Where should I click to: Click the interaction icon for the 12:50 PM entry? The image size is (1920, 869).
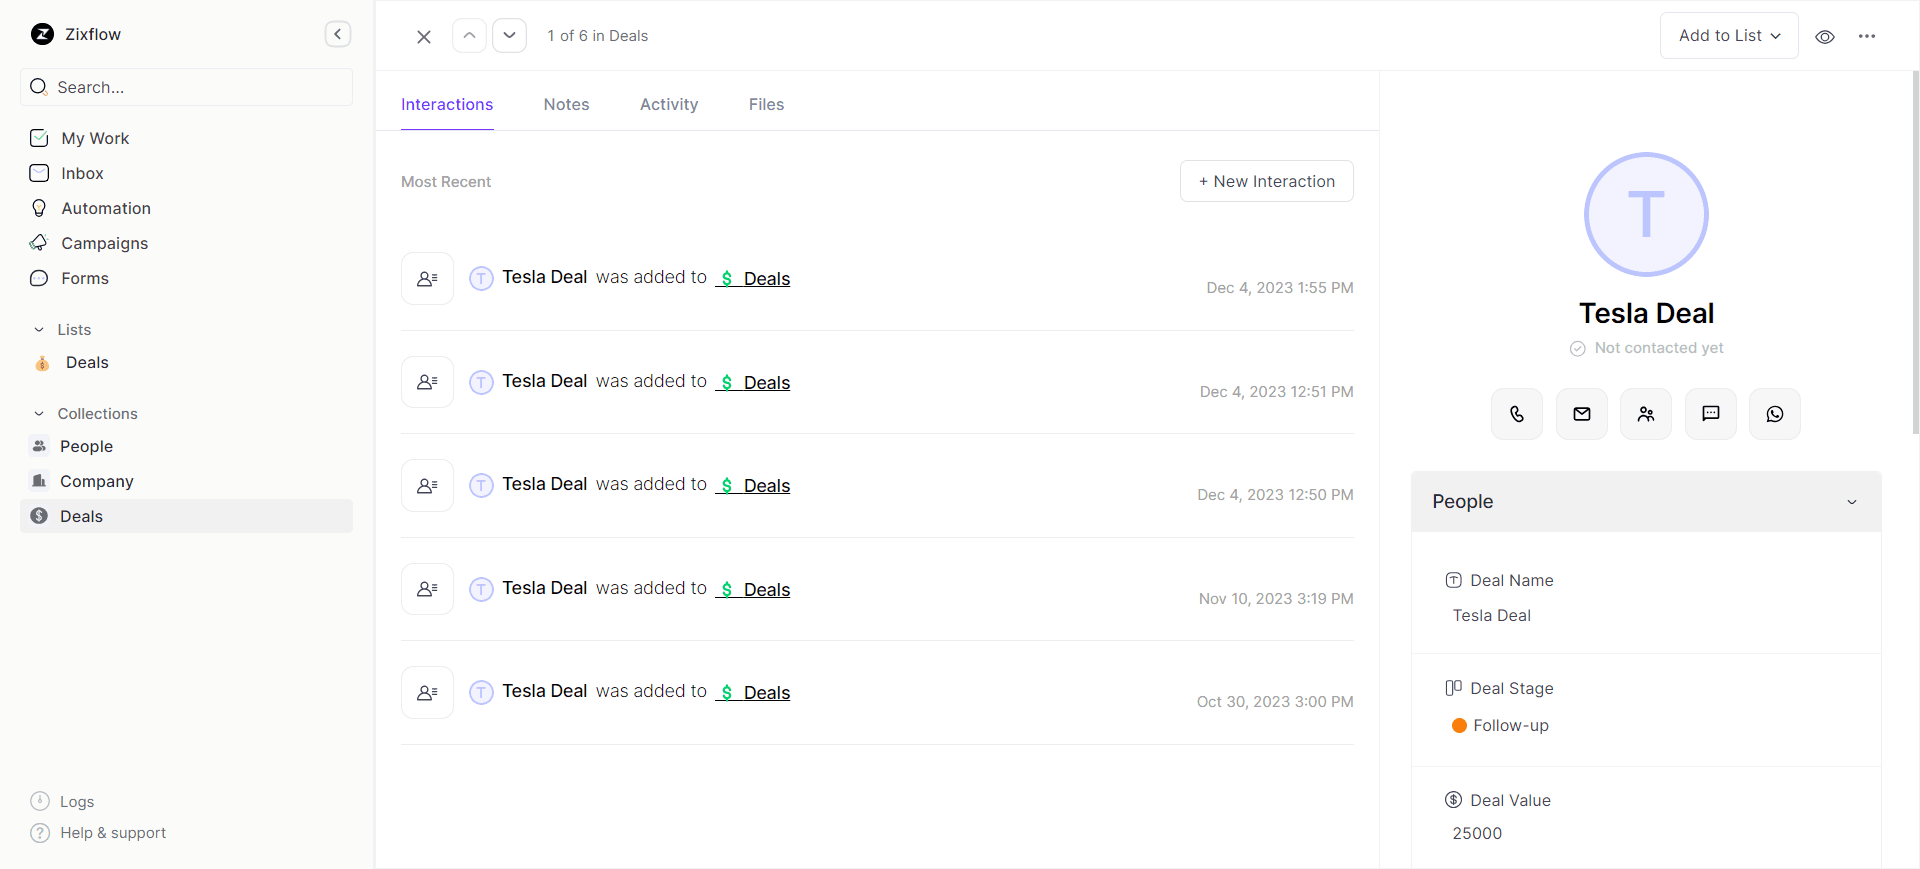tap(427, 485)
